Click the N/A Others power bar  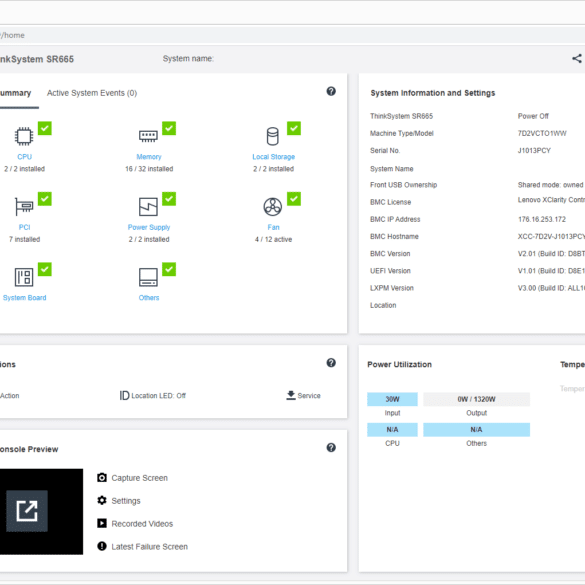point(476,430)
